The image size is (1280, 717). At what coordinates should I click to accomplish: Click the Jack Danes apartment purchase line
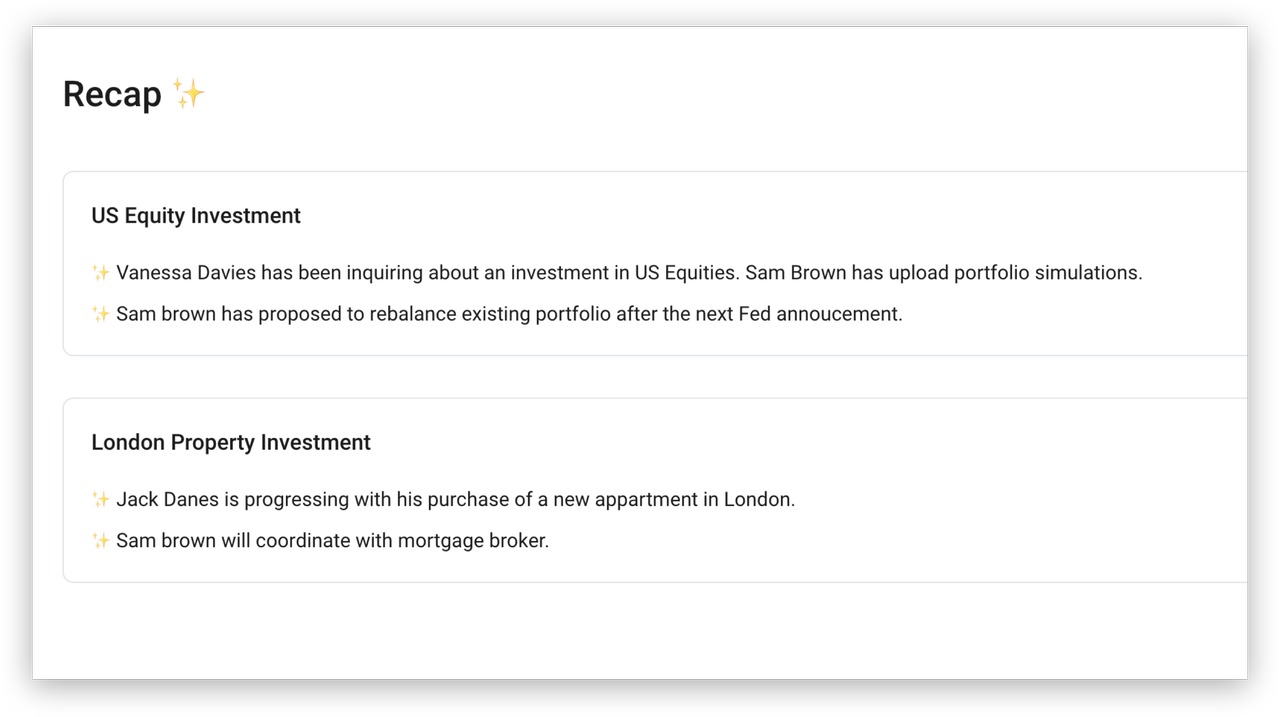pos(443,500)
